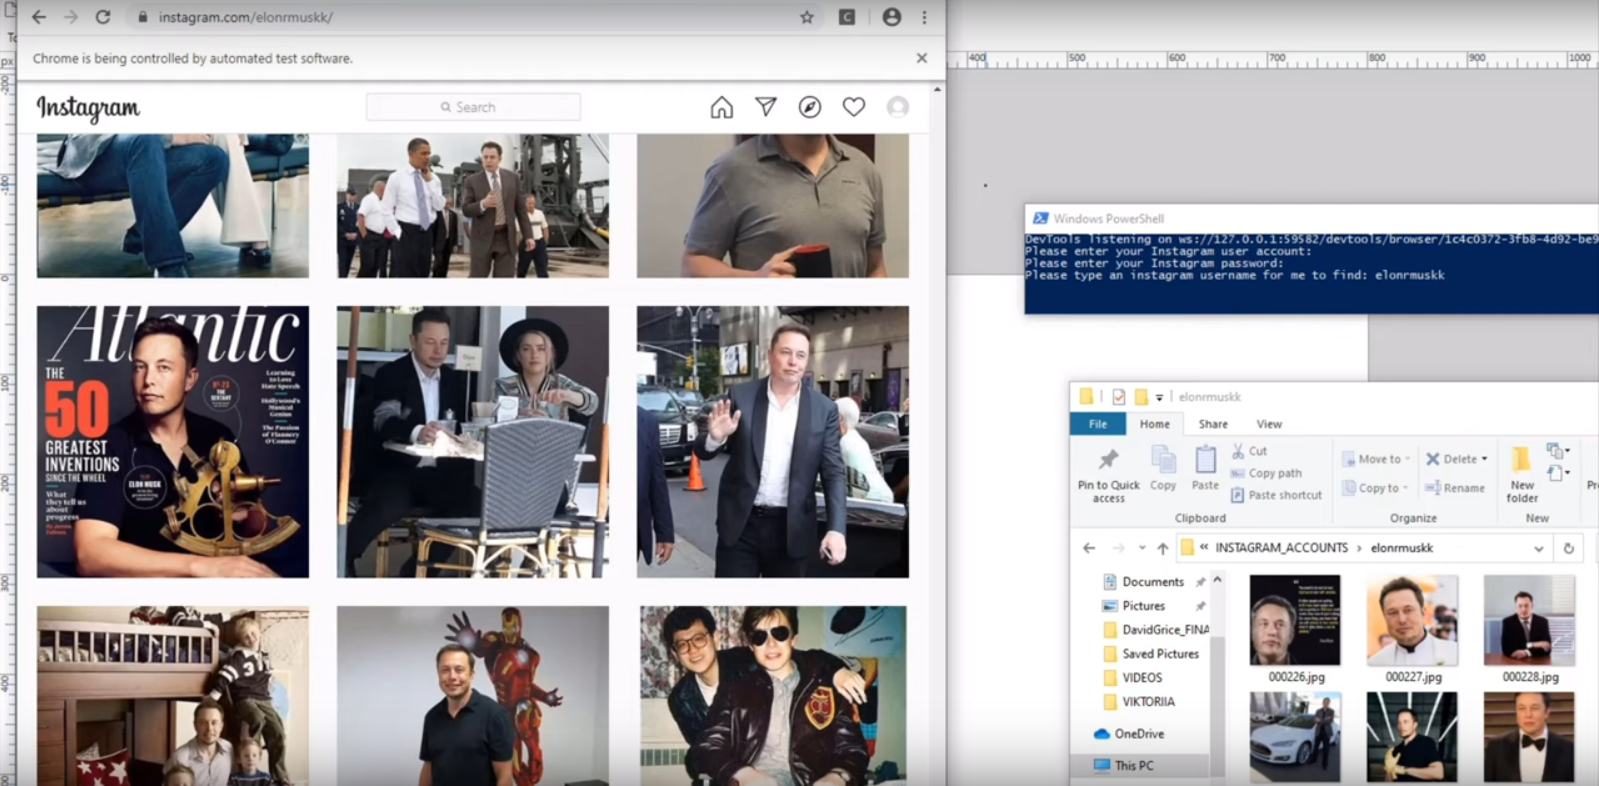Open the Copy to dropdown
Screen dimensions: 1599x786
pos(1375,488)
